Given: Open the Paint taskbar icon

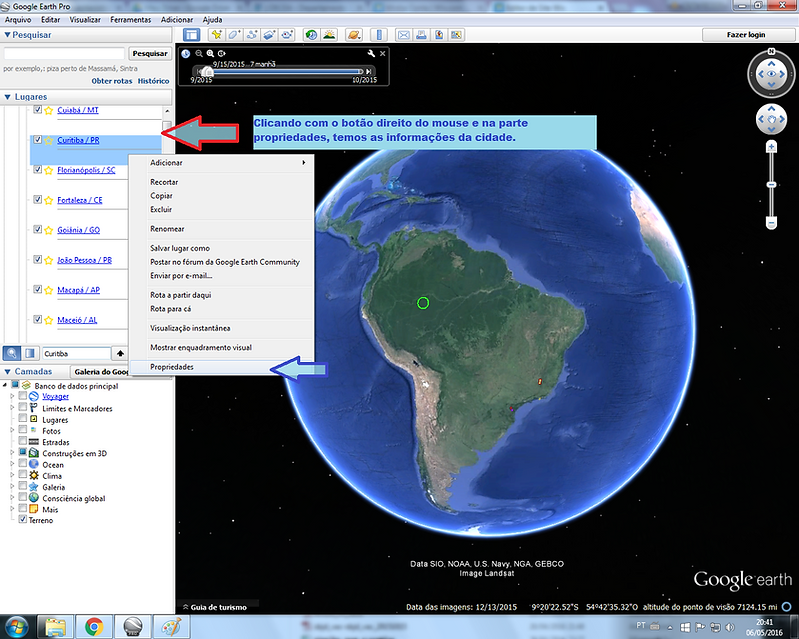Looking at the screenshot, I should pyautogui.click(x=171, y=626).
